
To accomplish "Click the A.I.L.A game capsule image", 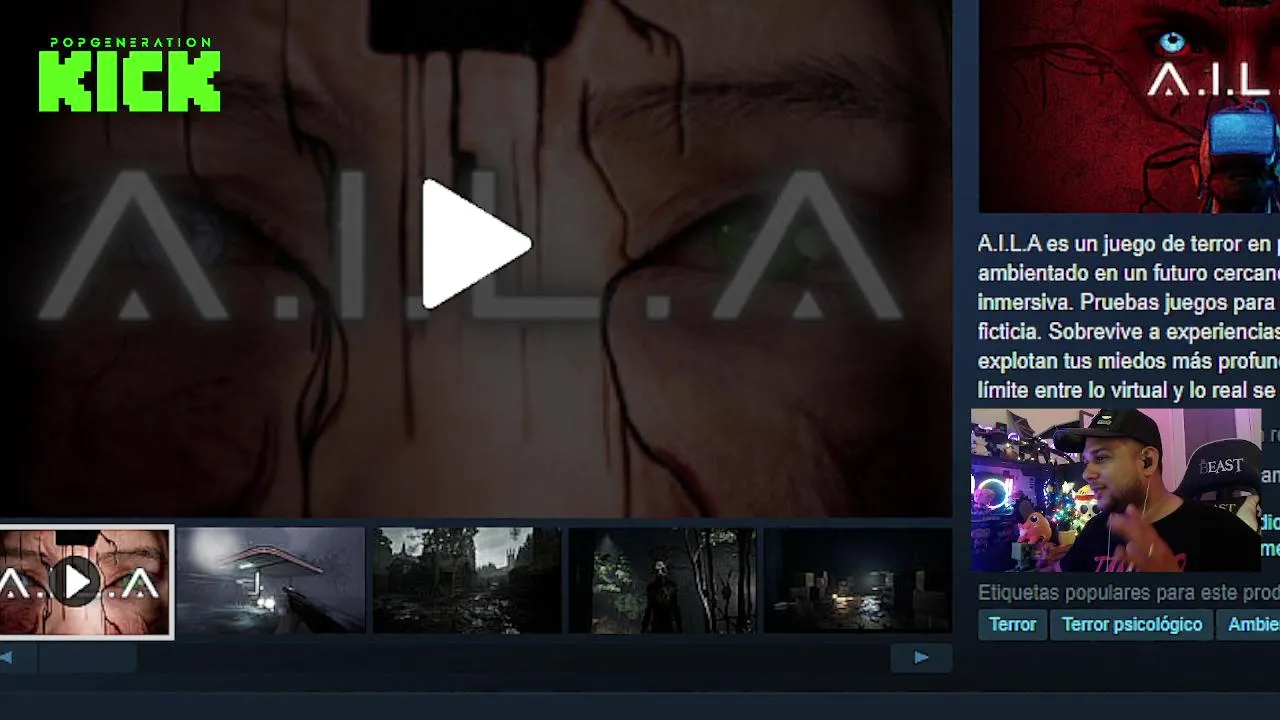I will click(x=1129, y=106).
